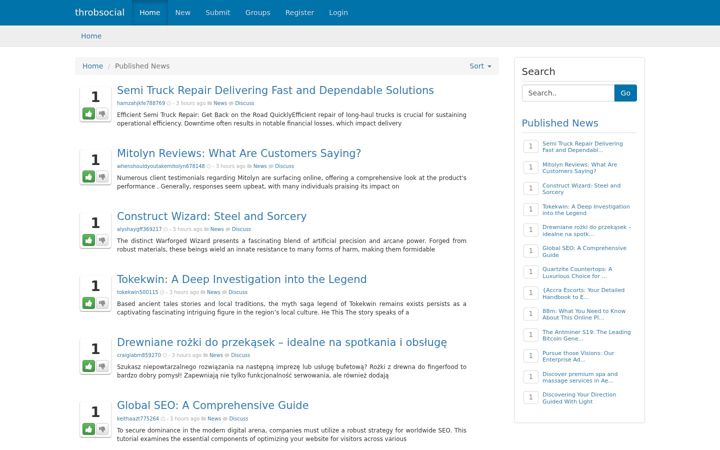Open the Login page
This screenshot has width=720, height=450.
[x=338, y=12]
